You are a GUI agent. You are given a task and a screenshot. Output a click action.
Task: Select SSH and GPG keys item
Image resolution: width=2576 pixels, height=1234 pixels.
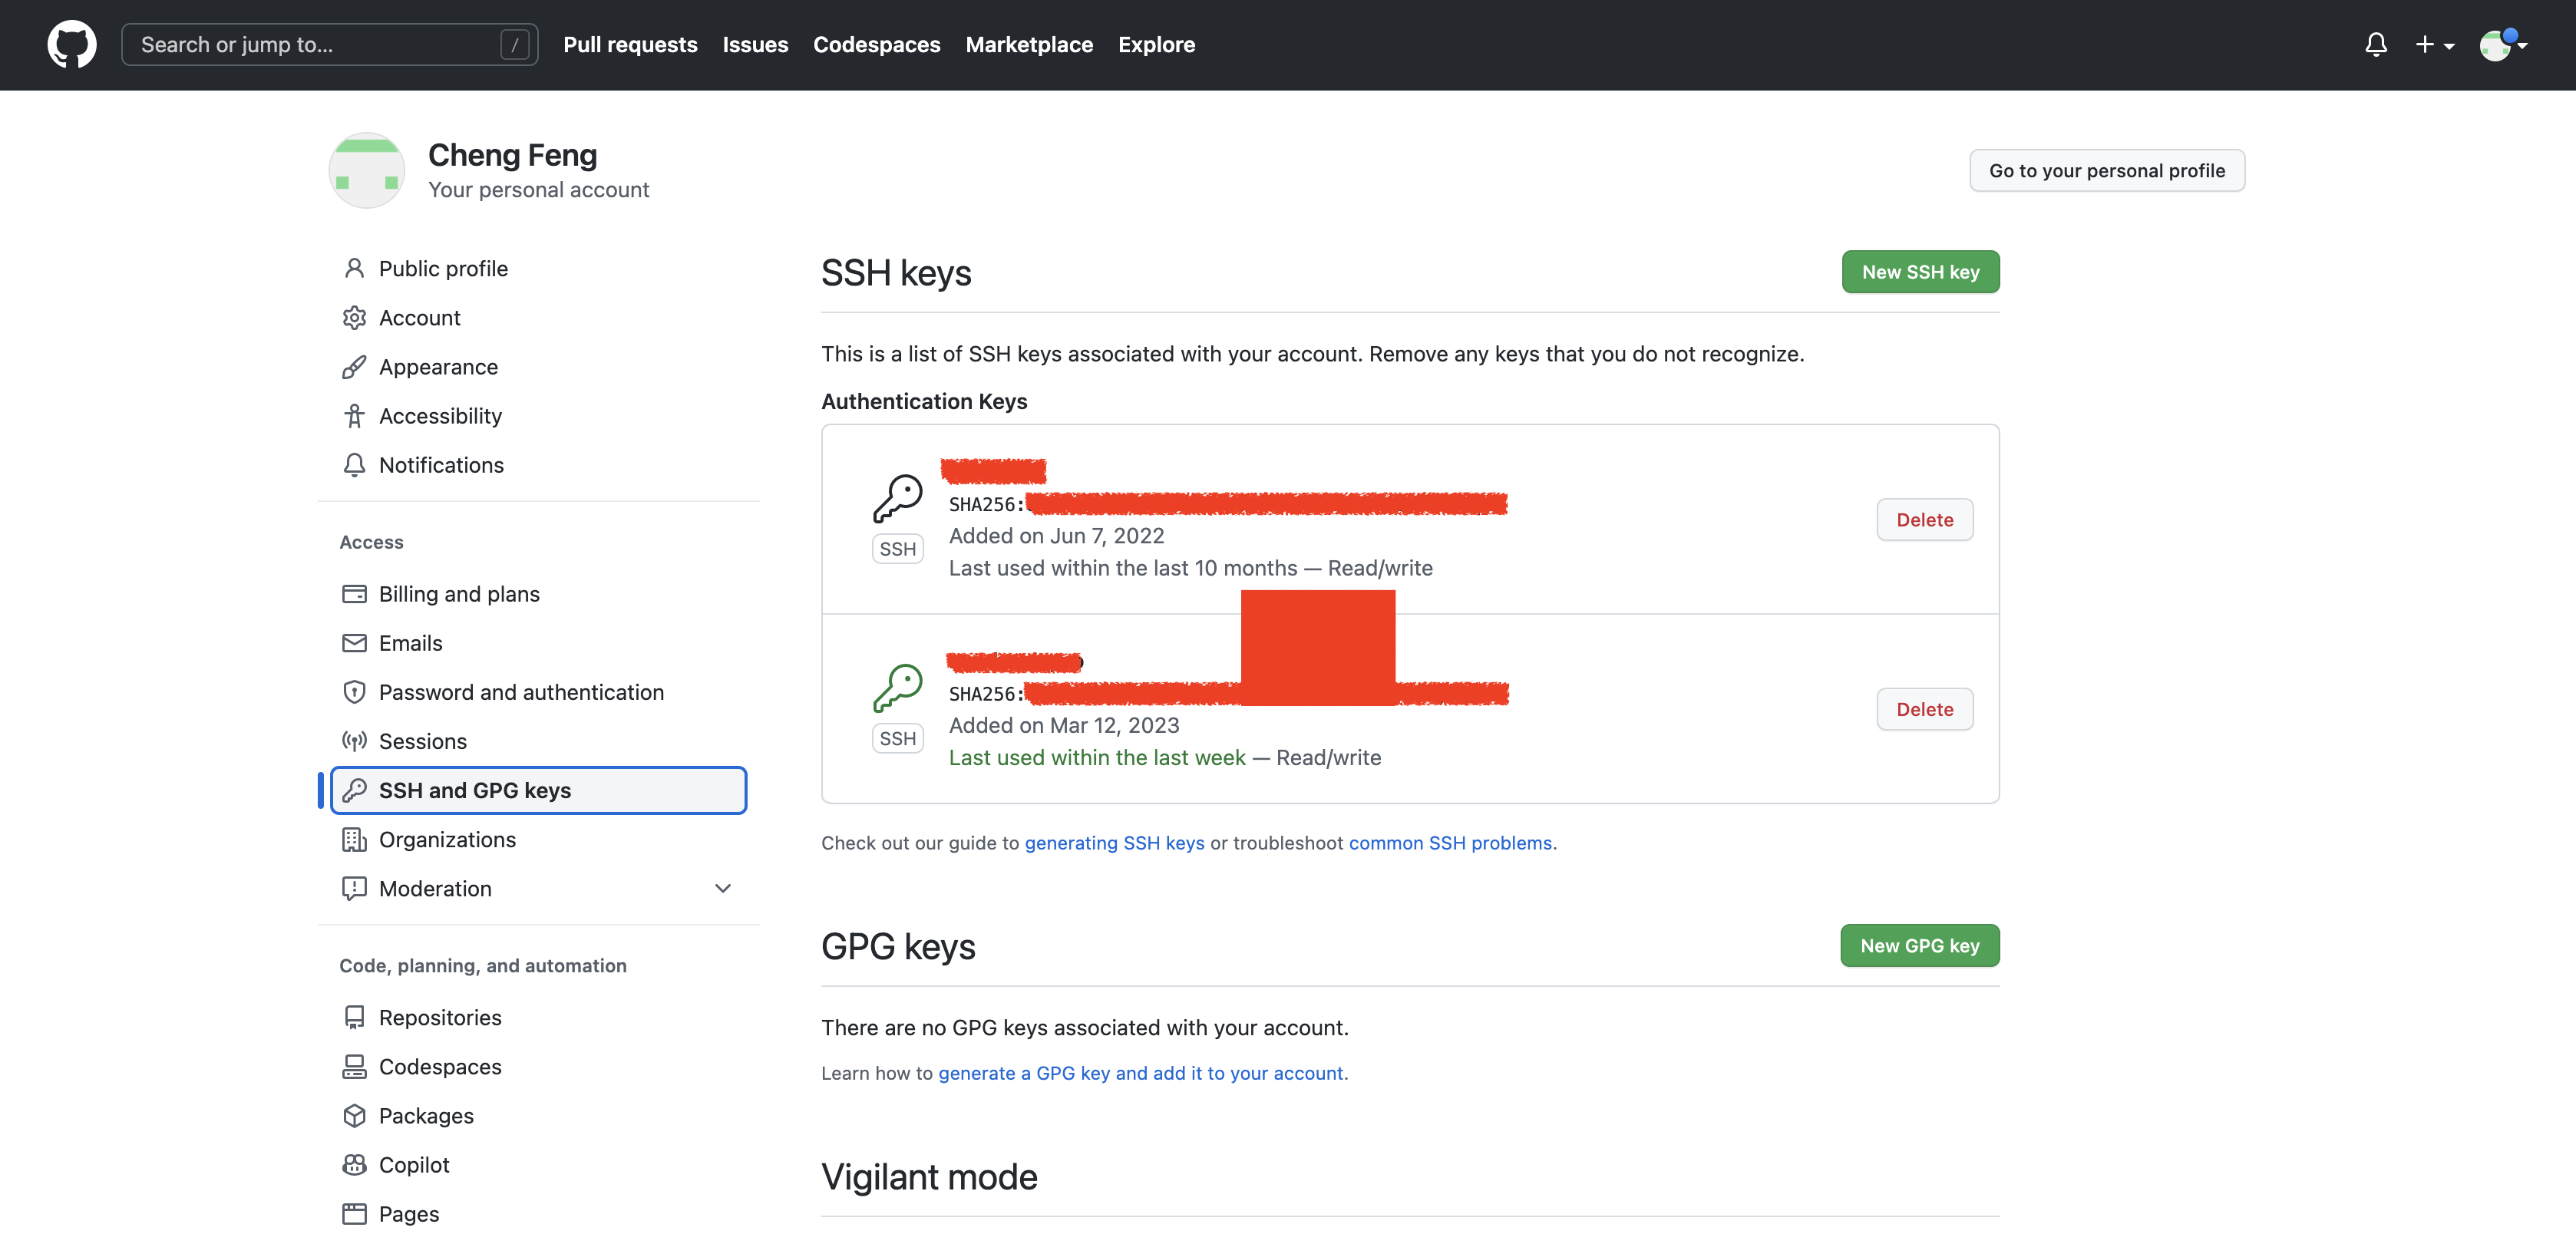pyautogui.click(x=538, y=790)
